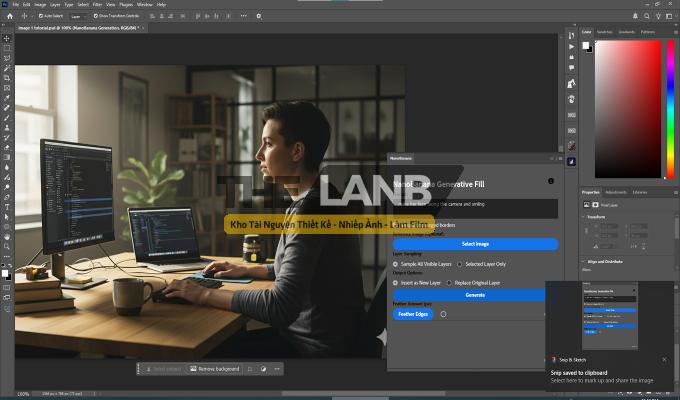The height and width of the screenshot is (400, 680).
Task: Collapse the Transform section in Properties
Action: coord(584,215)
